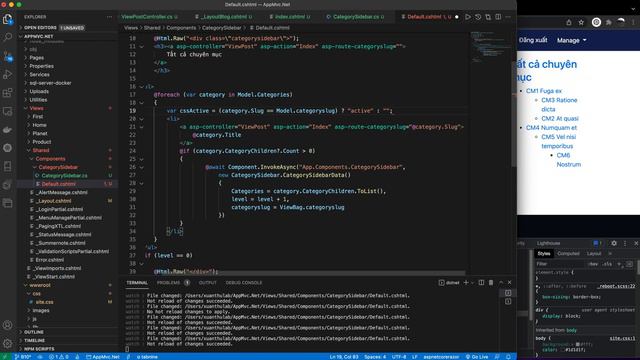Open browser extensions puzzle icon
Screen dimensions: 640x360
point(609,22)
